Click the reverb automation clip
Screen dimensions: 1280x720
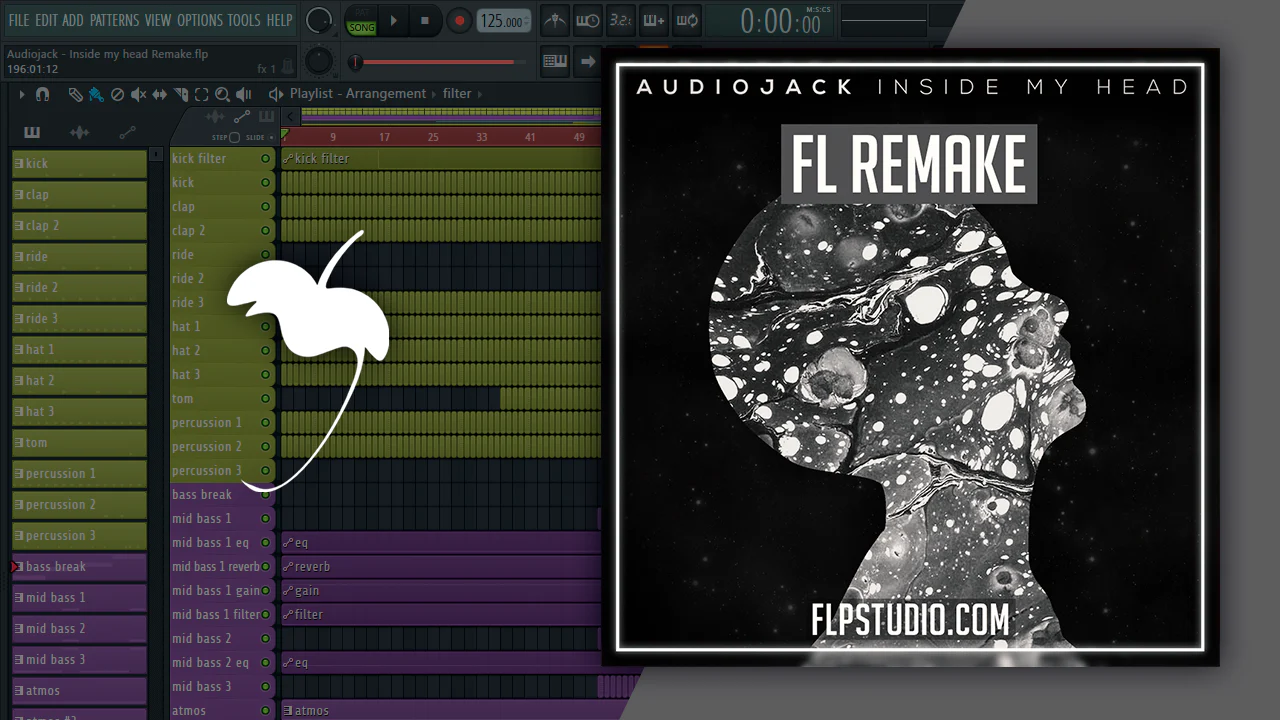(x=441, y=566)
